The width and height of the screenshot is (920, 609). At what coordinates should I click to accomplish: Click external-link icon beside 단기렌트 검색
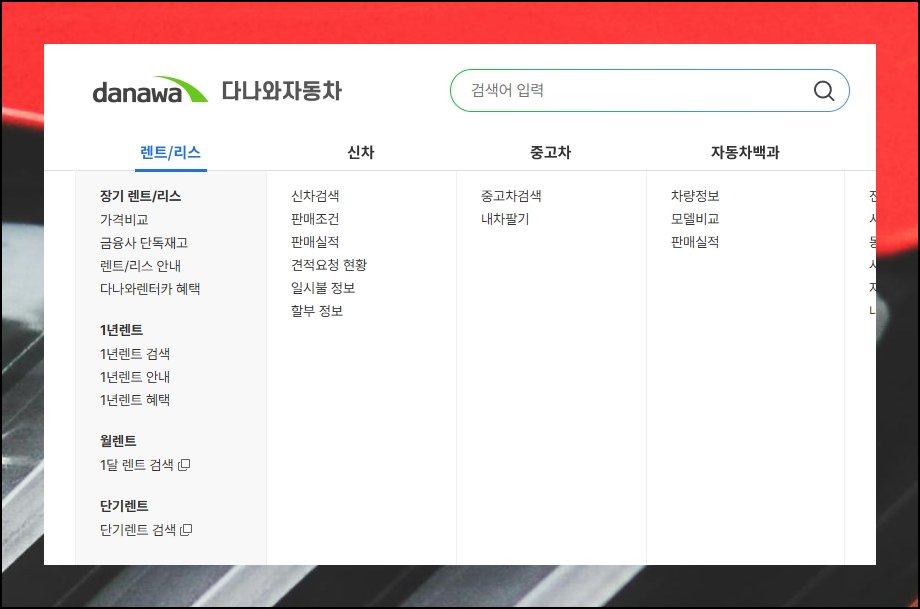186,530
